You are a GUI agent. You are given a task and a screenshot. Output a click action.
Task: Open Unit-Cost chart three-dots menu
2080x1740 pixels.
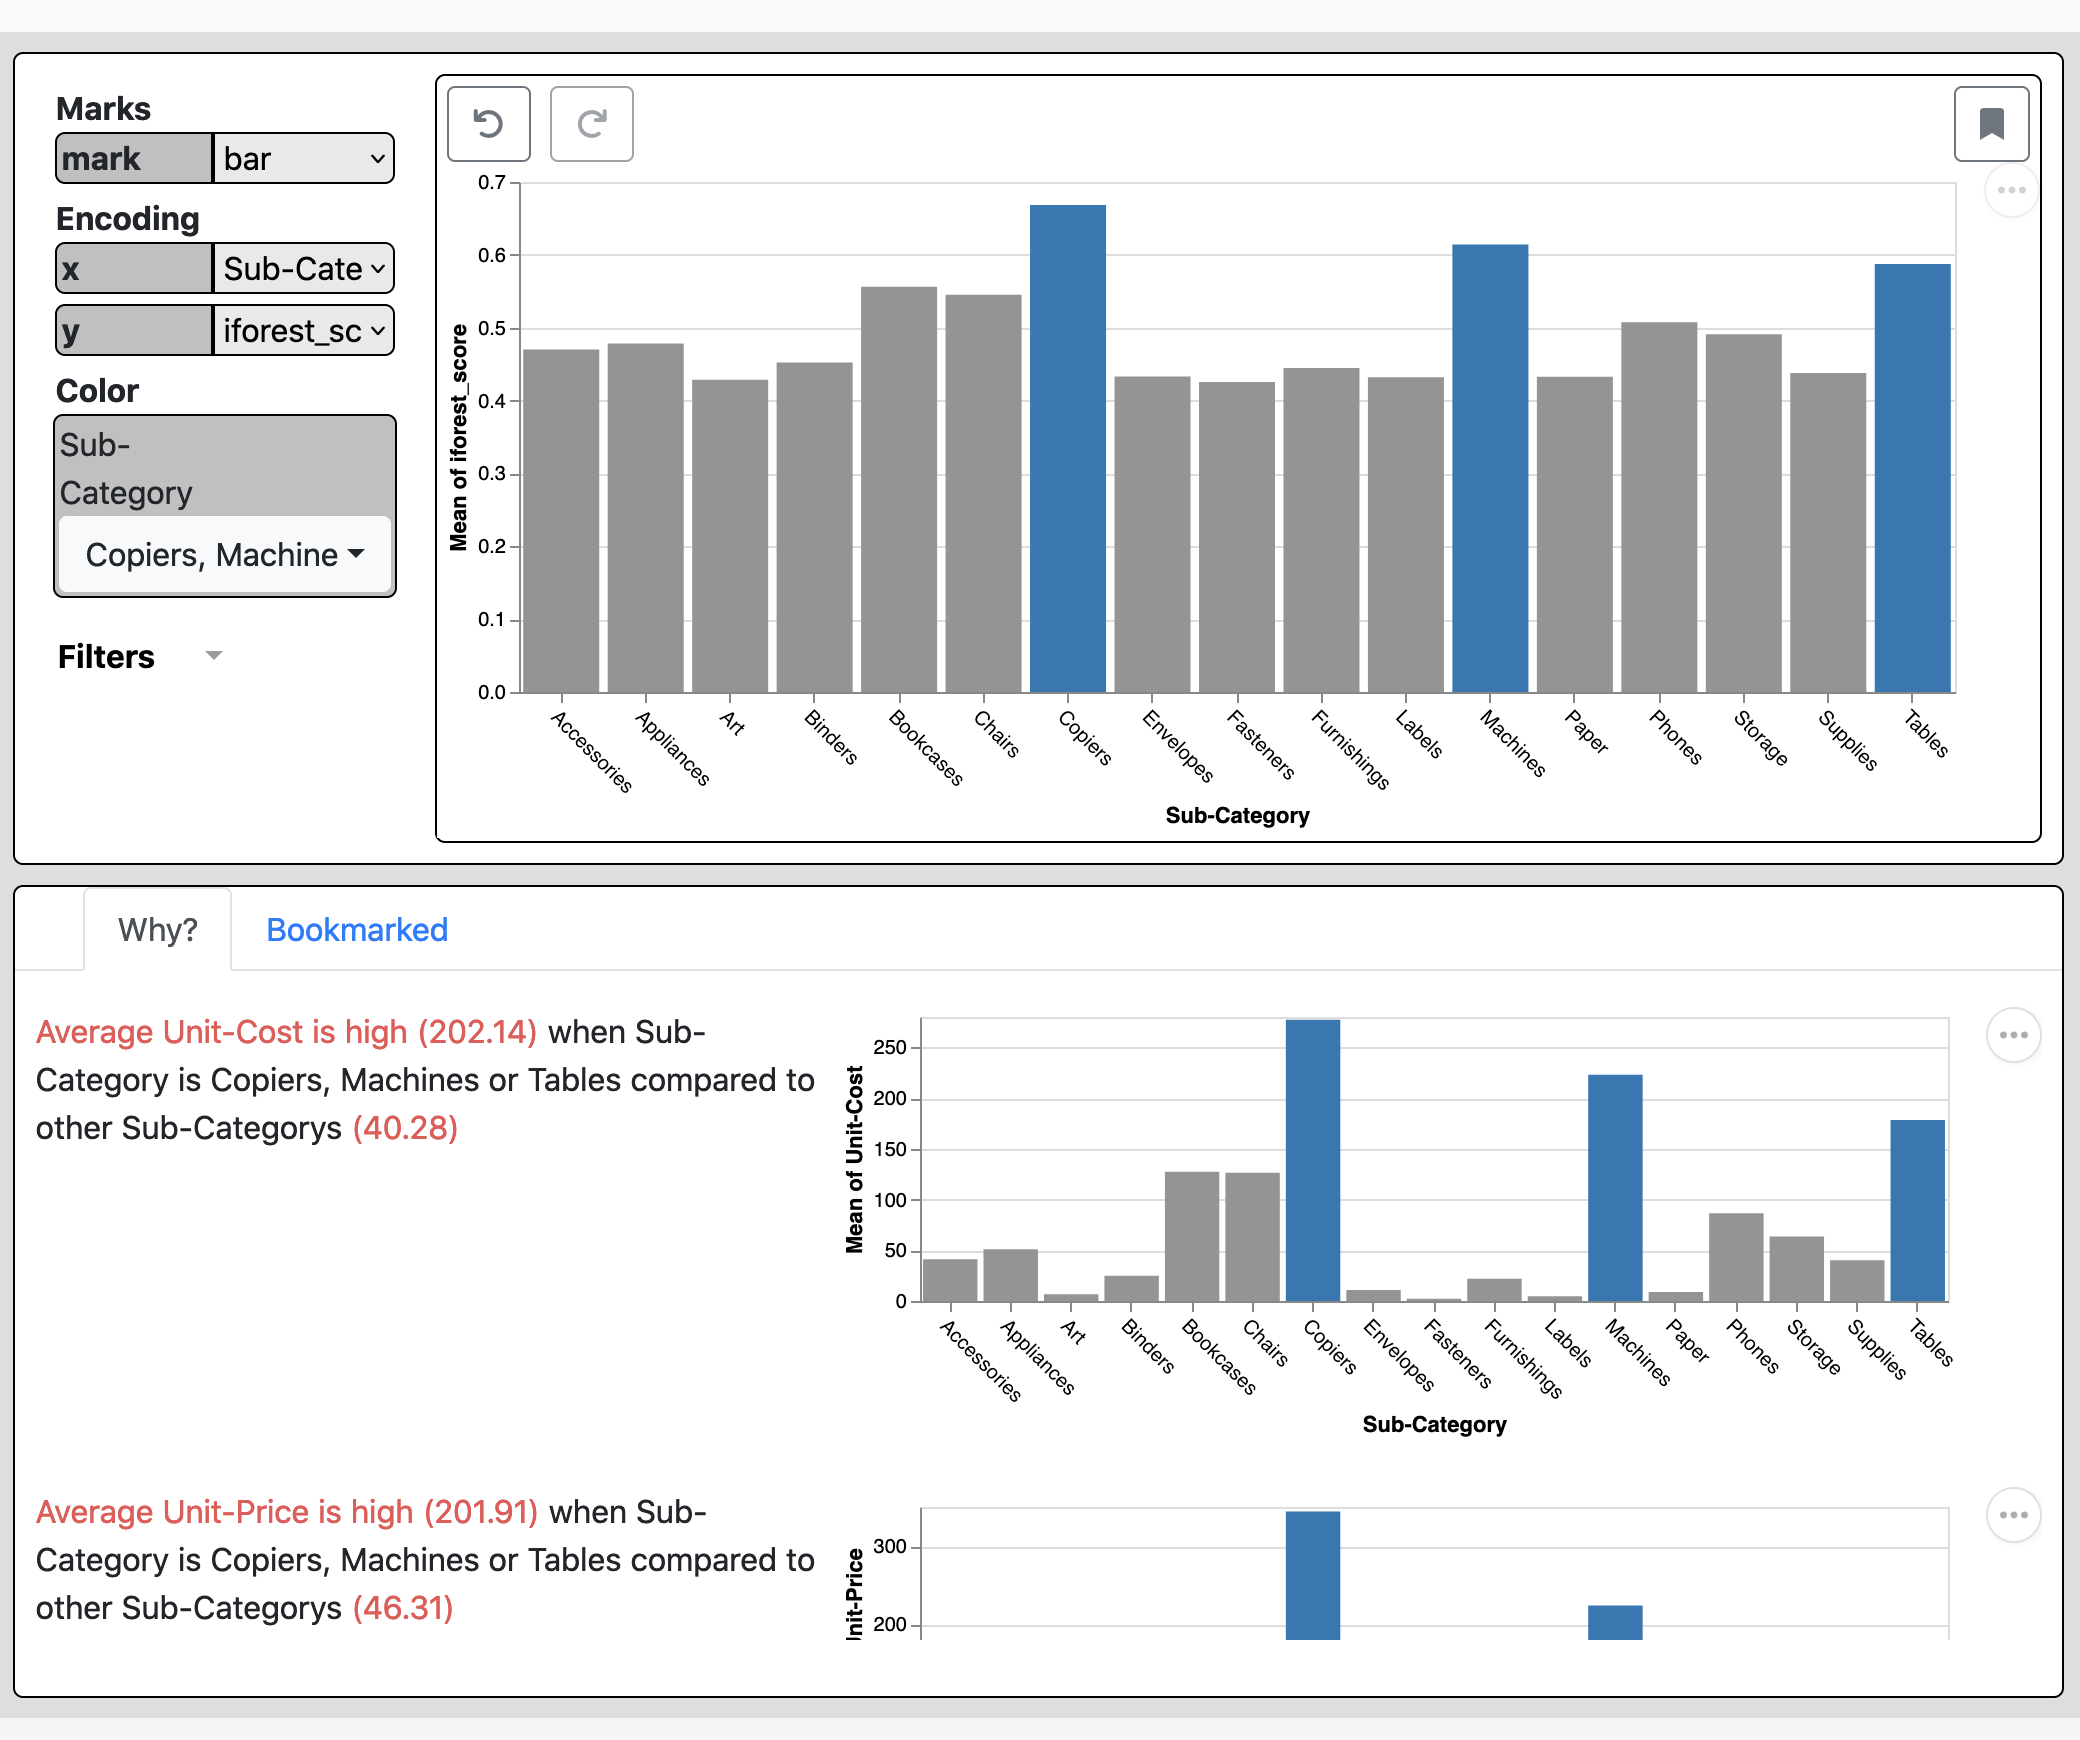(2012, 1035)
